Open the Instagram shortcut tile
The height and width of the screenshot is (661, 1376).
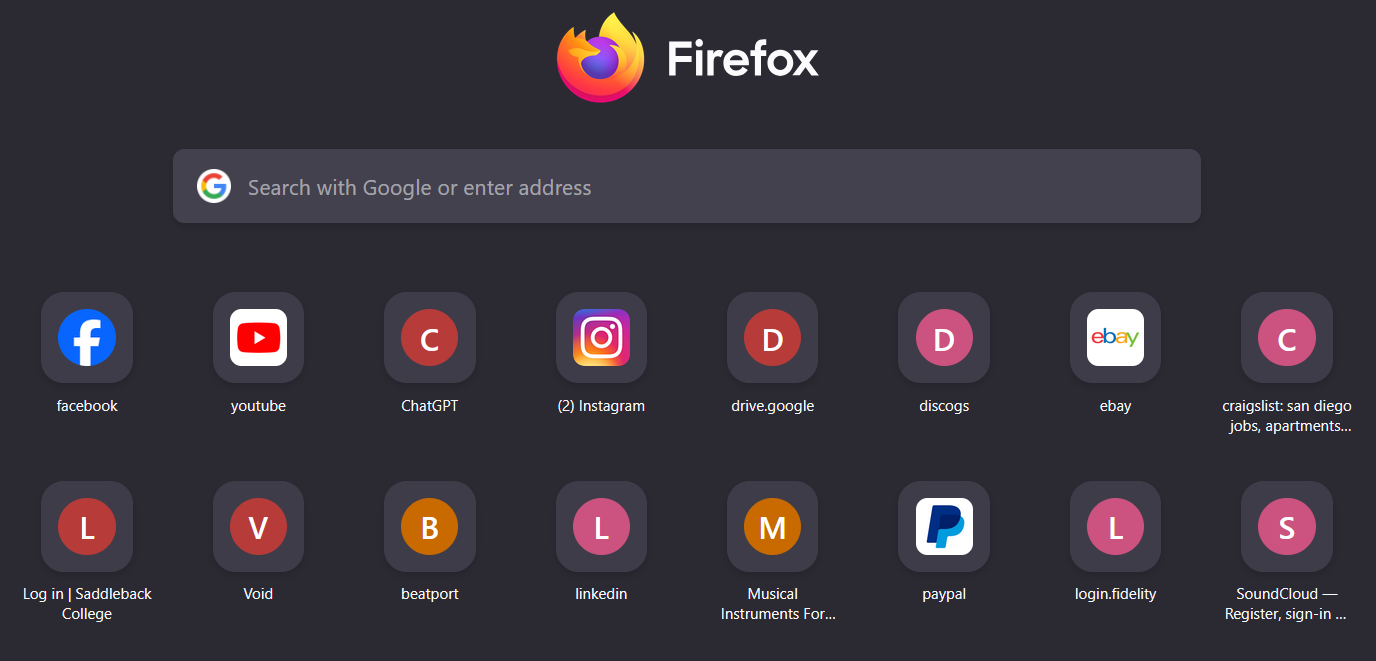click(x=601, y=338)
